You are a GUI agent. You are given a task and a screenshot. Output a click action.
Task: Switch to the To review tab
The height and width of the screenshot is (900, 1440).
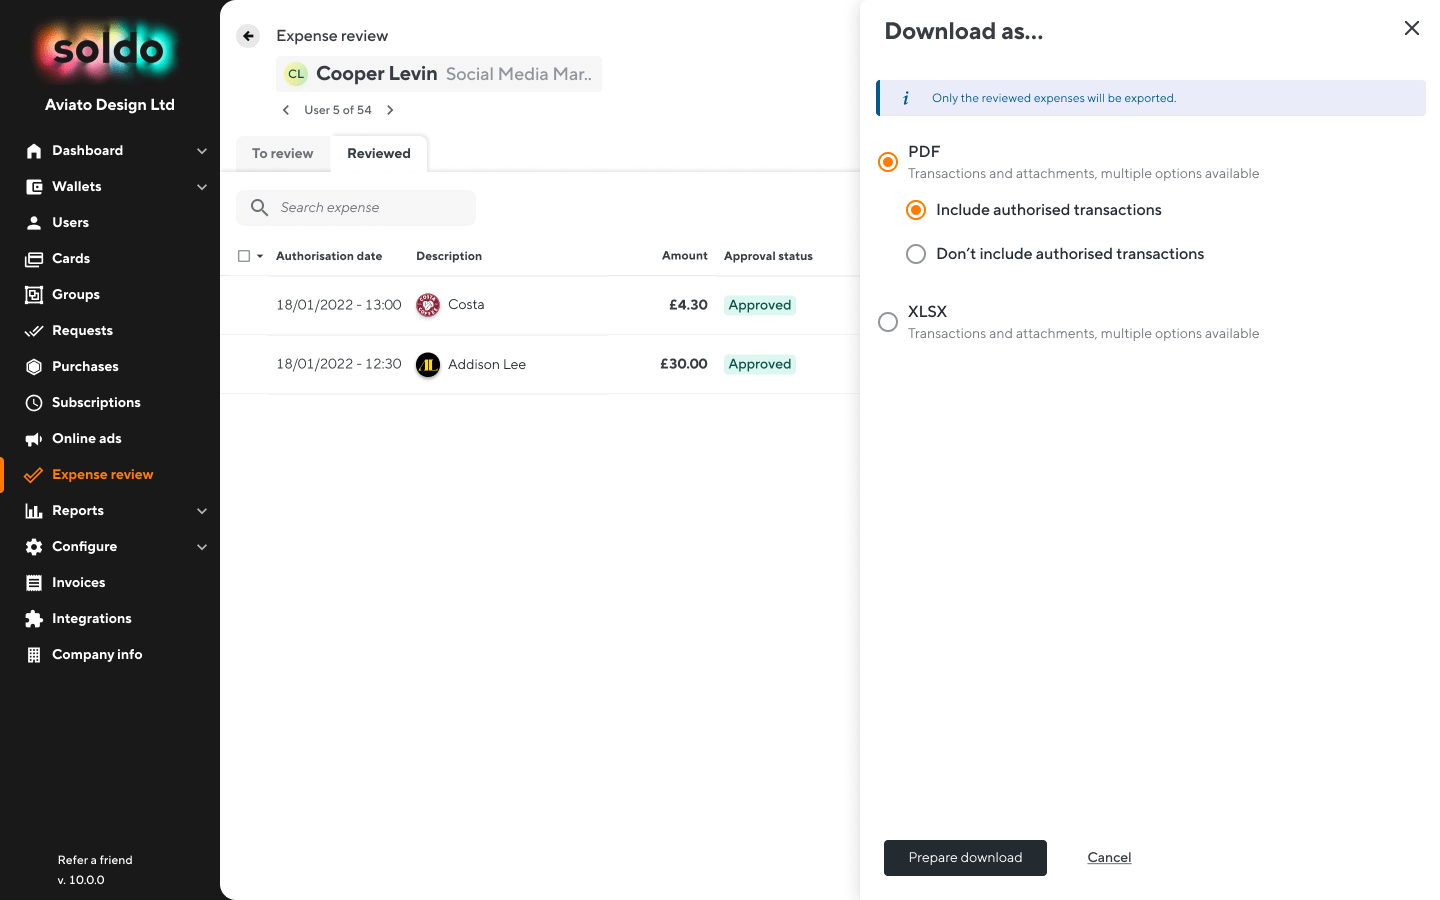pos(283,153)
